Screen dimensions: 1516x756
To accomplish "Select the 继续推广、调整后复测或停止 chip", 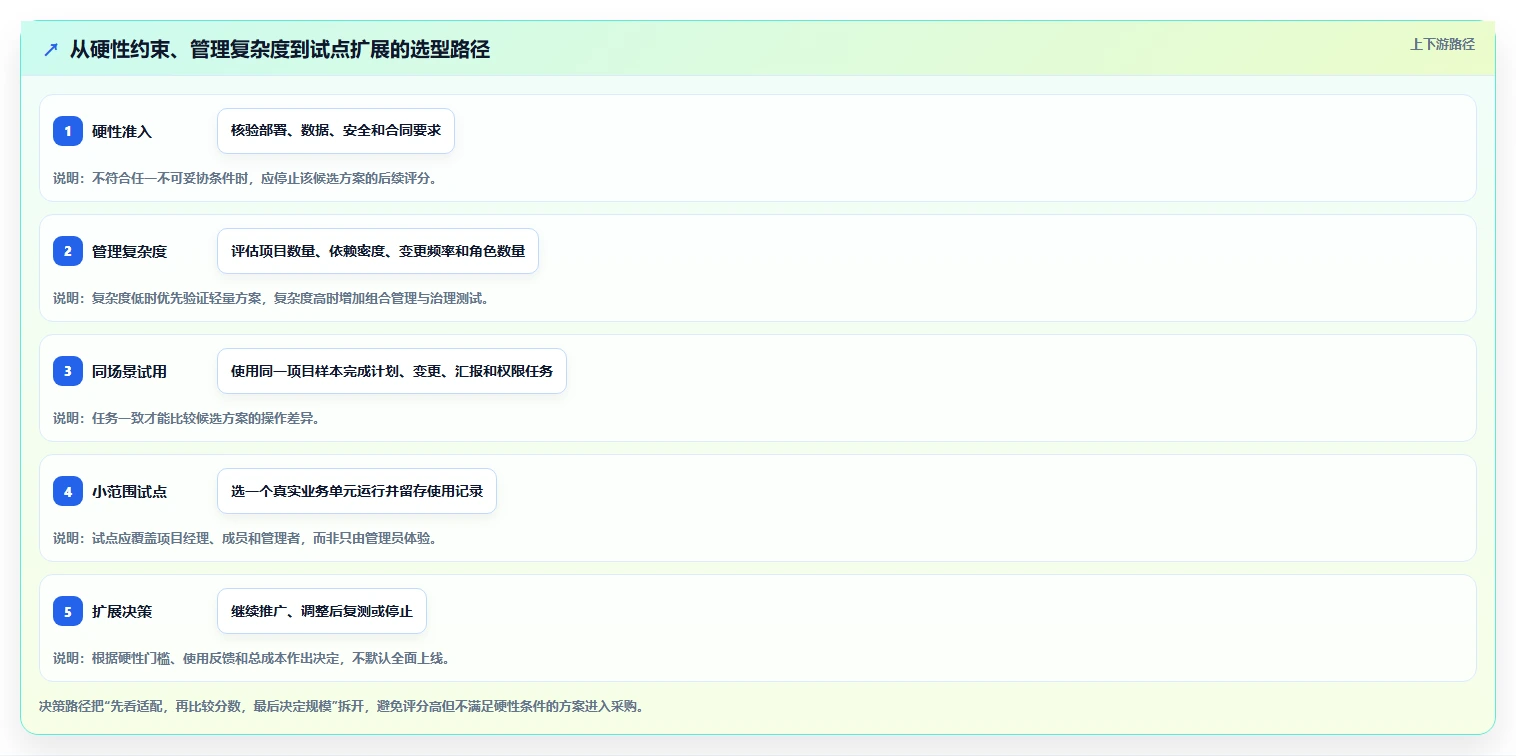I will pyautogui.click(x=322, y=611).
